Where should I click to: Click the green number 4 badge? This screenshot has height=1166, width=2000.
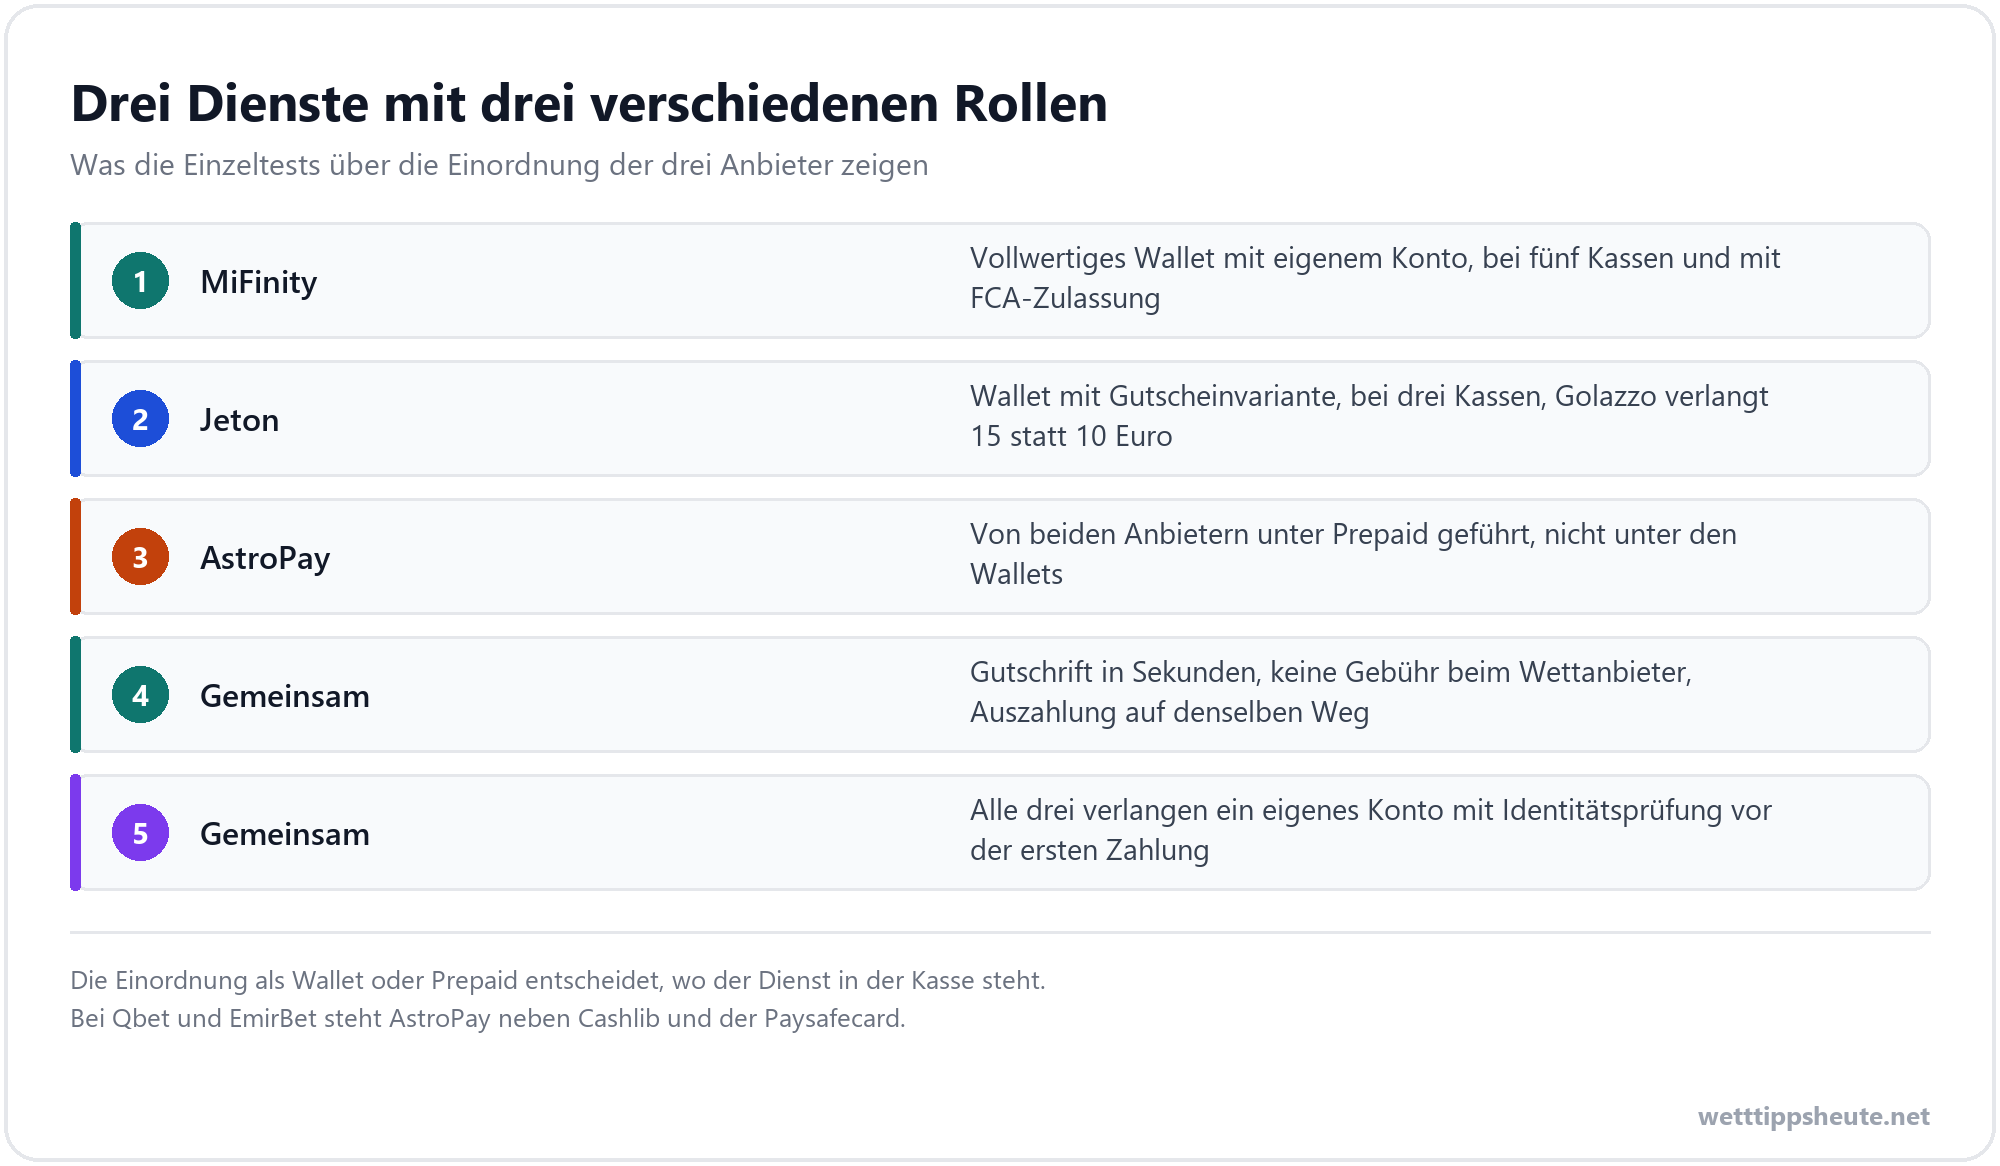click(140, 695)
